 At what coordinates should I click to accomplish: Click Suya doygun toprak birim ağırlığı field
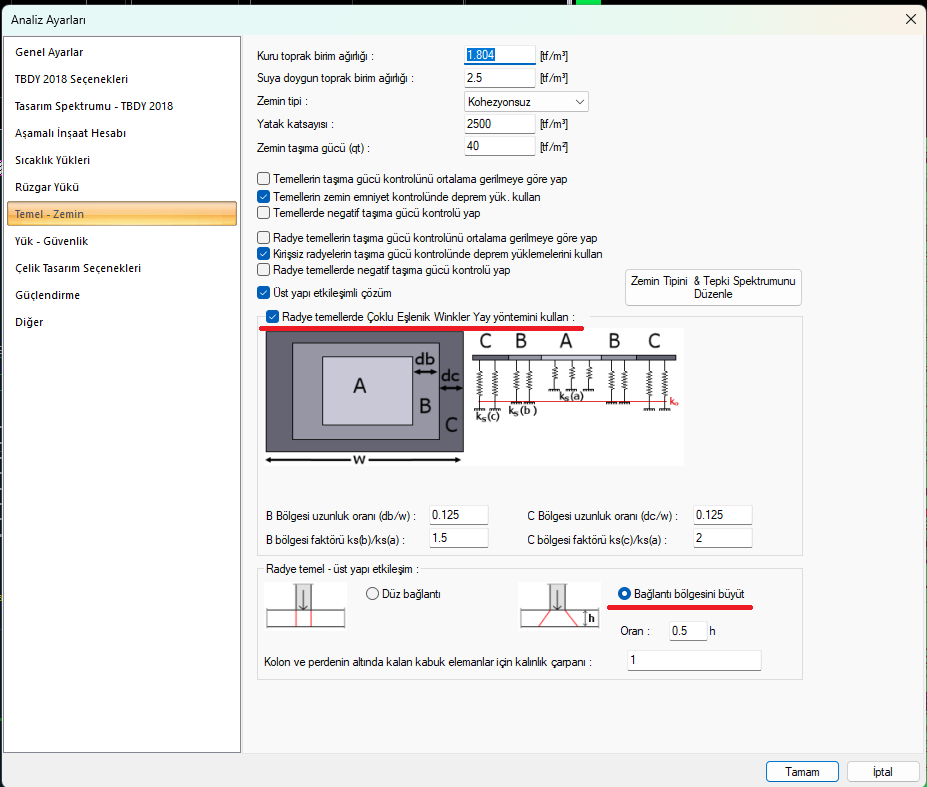(x=500, y=78)
